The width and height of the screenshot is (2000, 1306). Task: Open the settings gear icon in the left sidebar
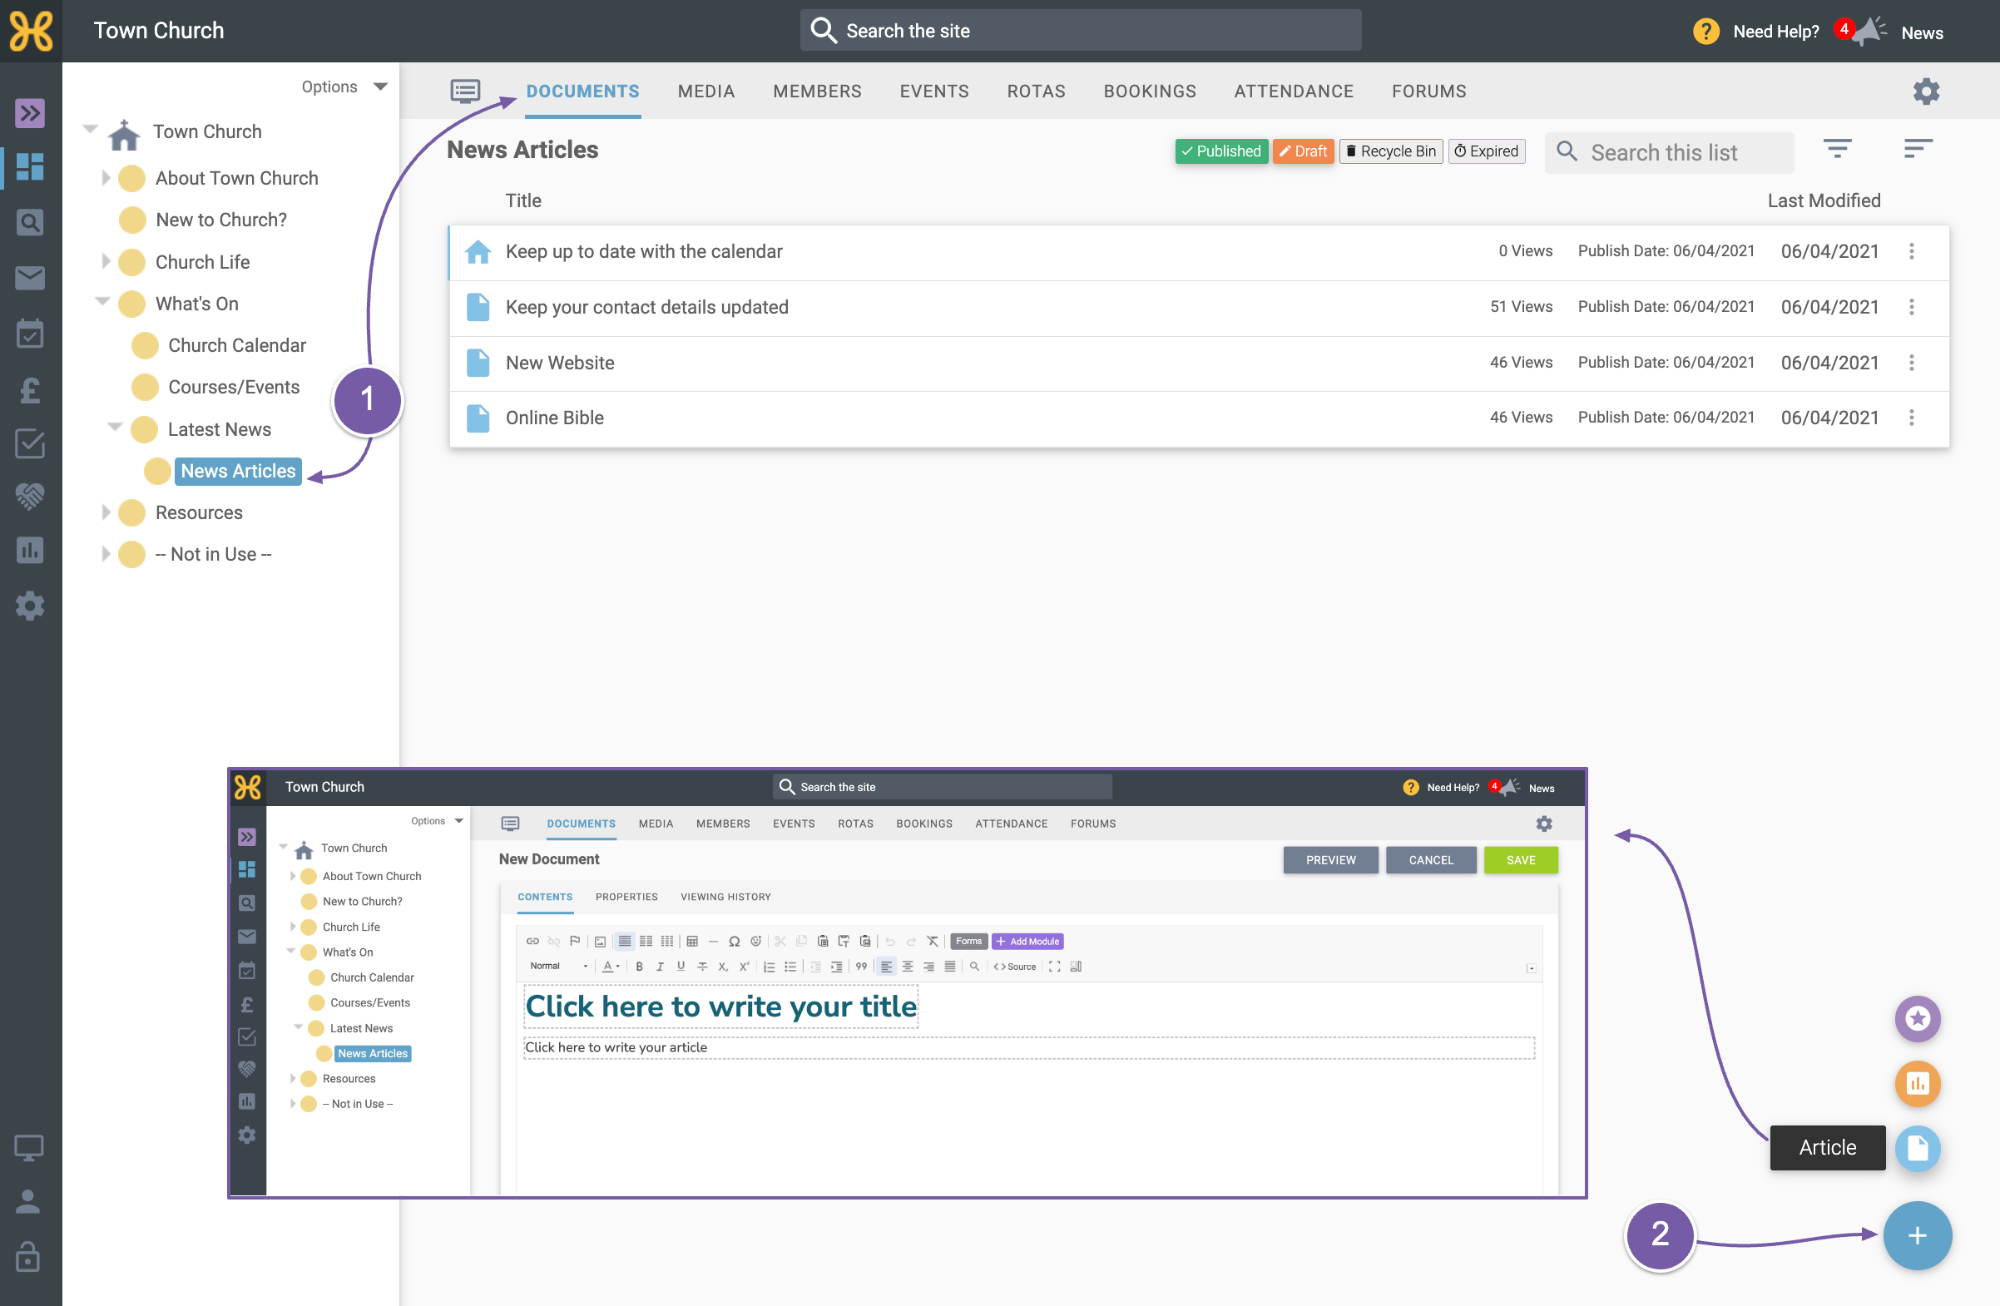pyautogui.click(x=30, y=606)
